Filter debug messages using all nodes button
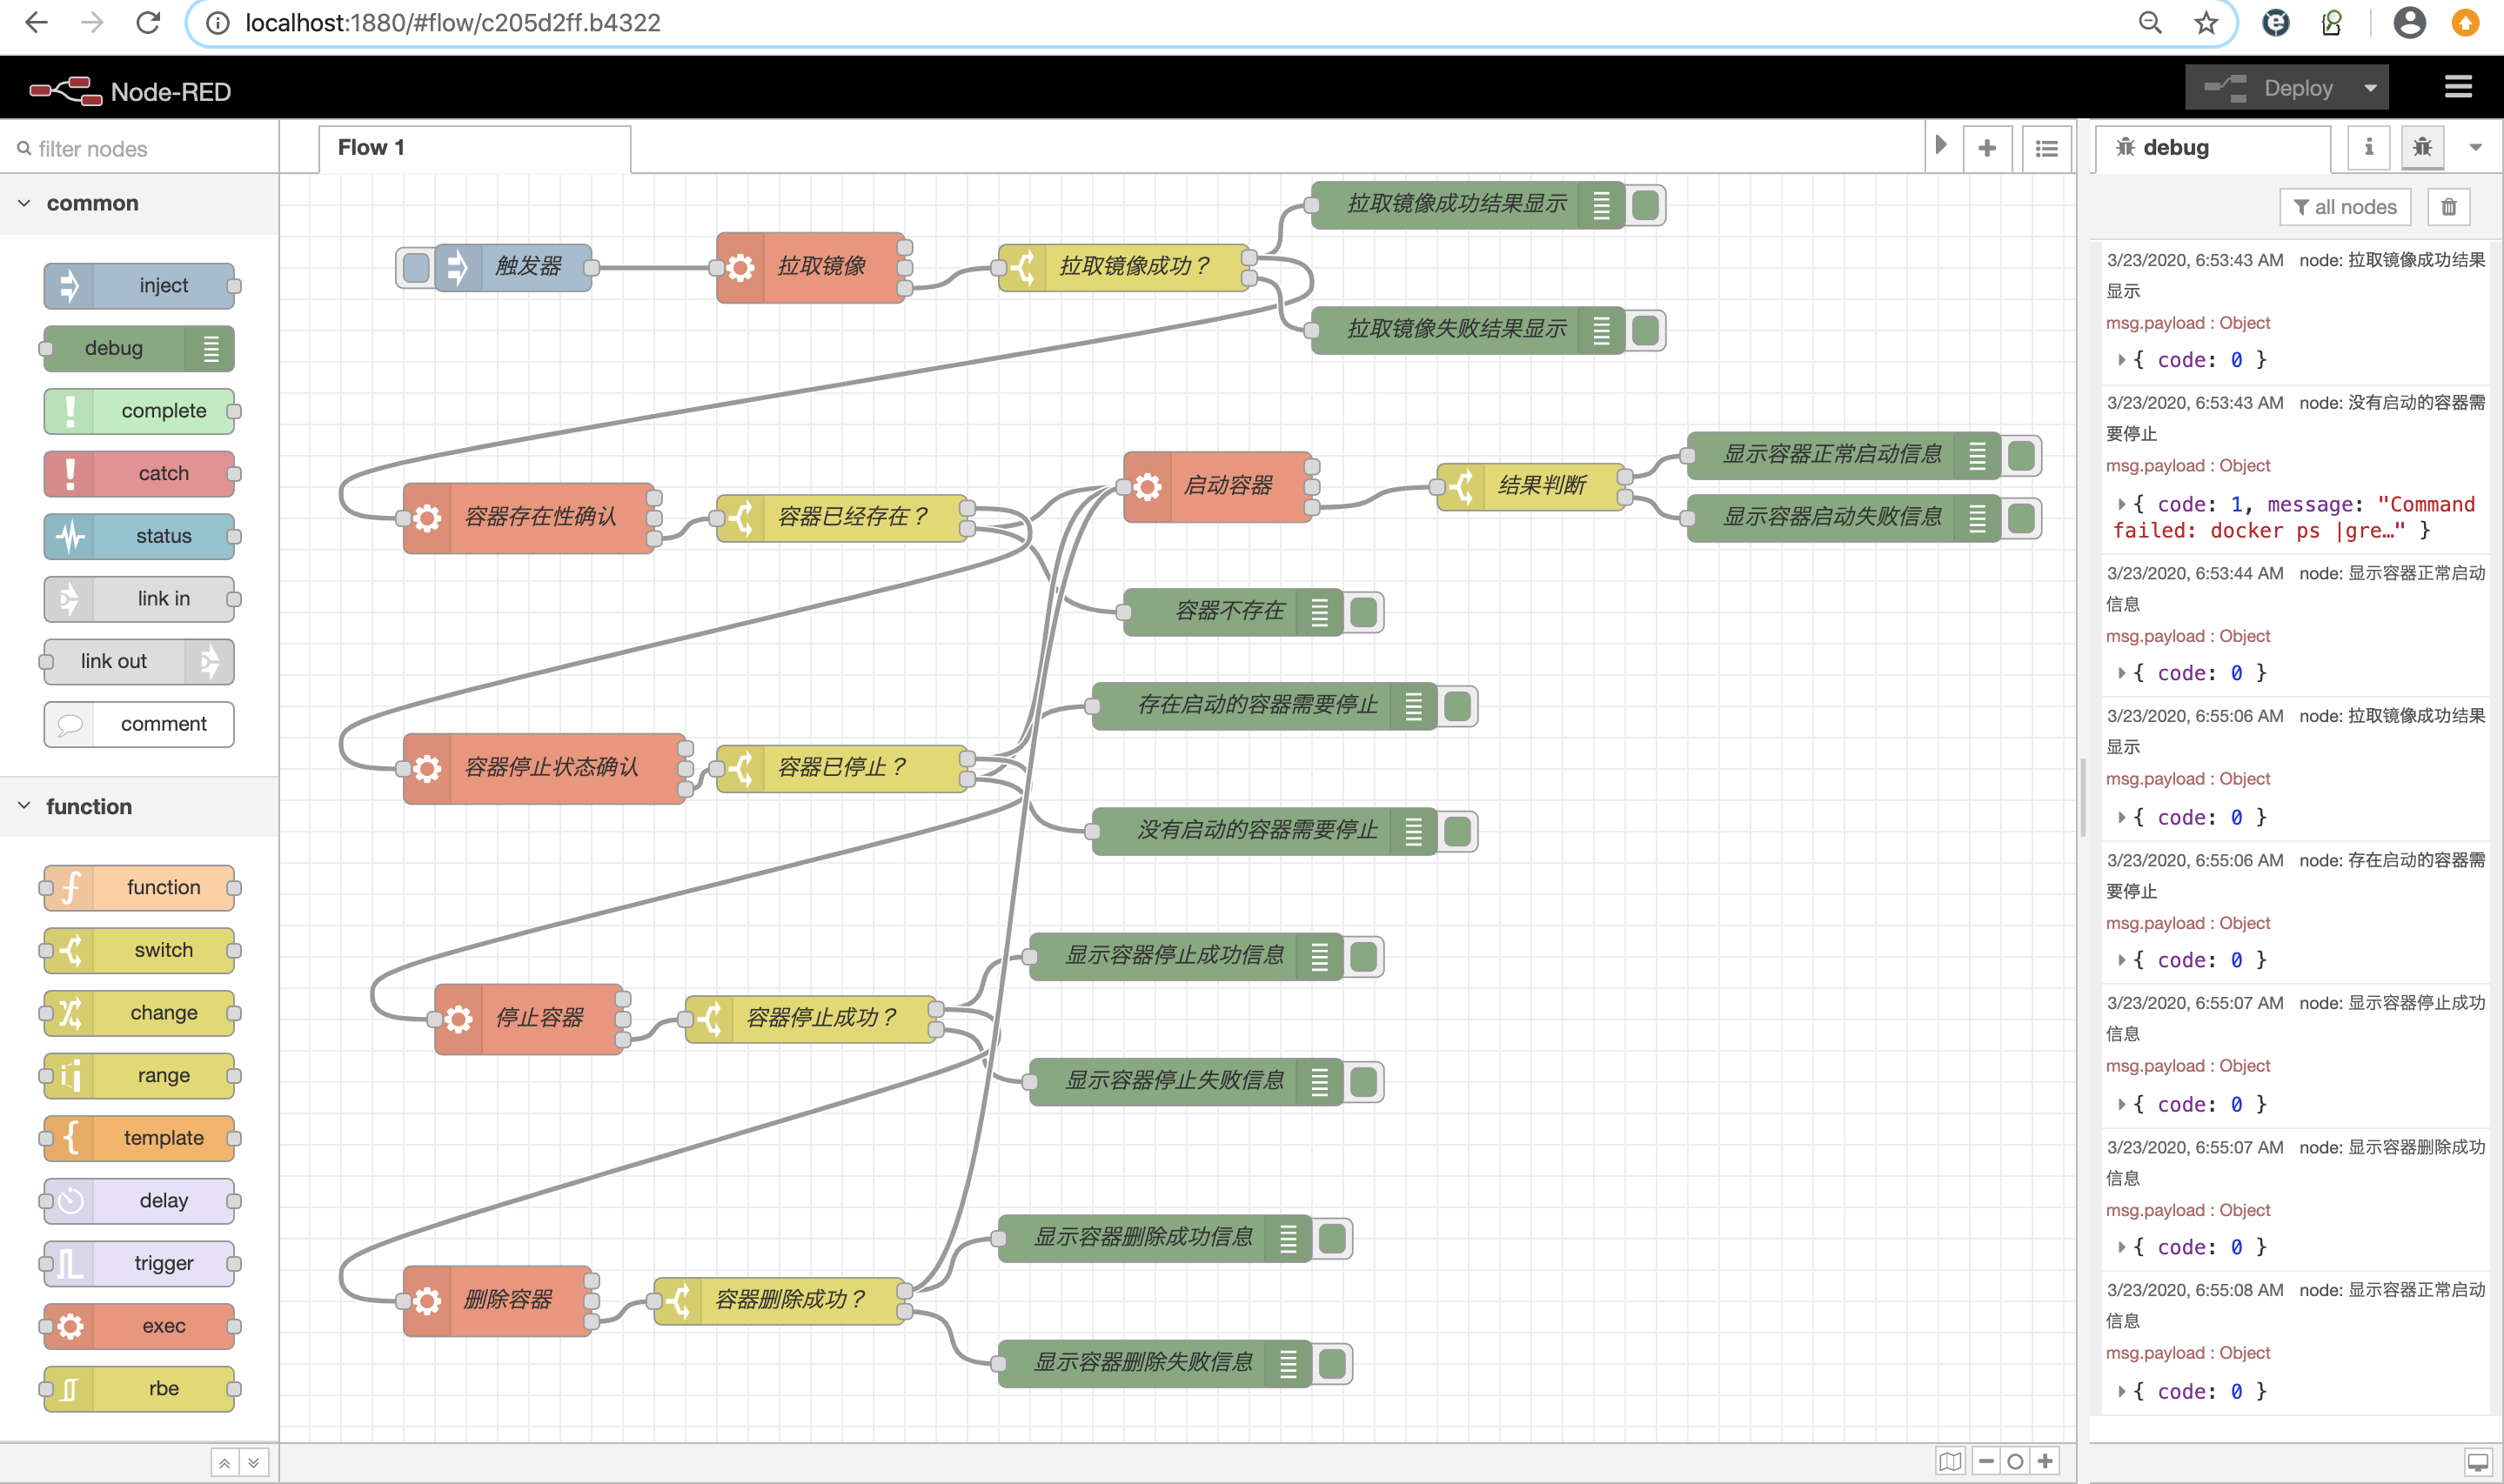Image resolution: width=2504 pixels, height=1484 pixels. (x=2344, y=206)
